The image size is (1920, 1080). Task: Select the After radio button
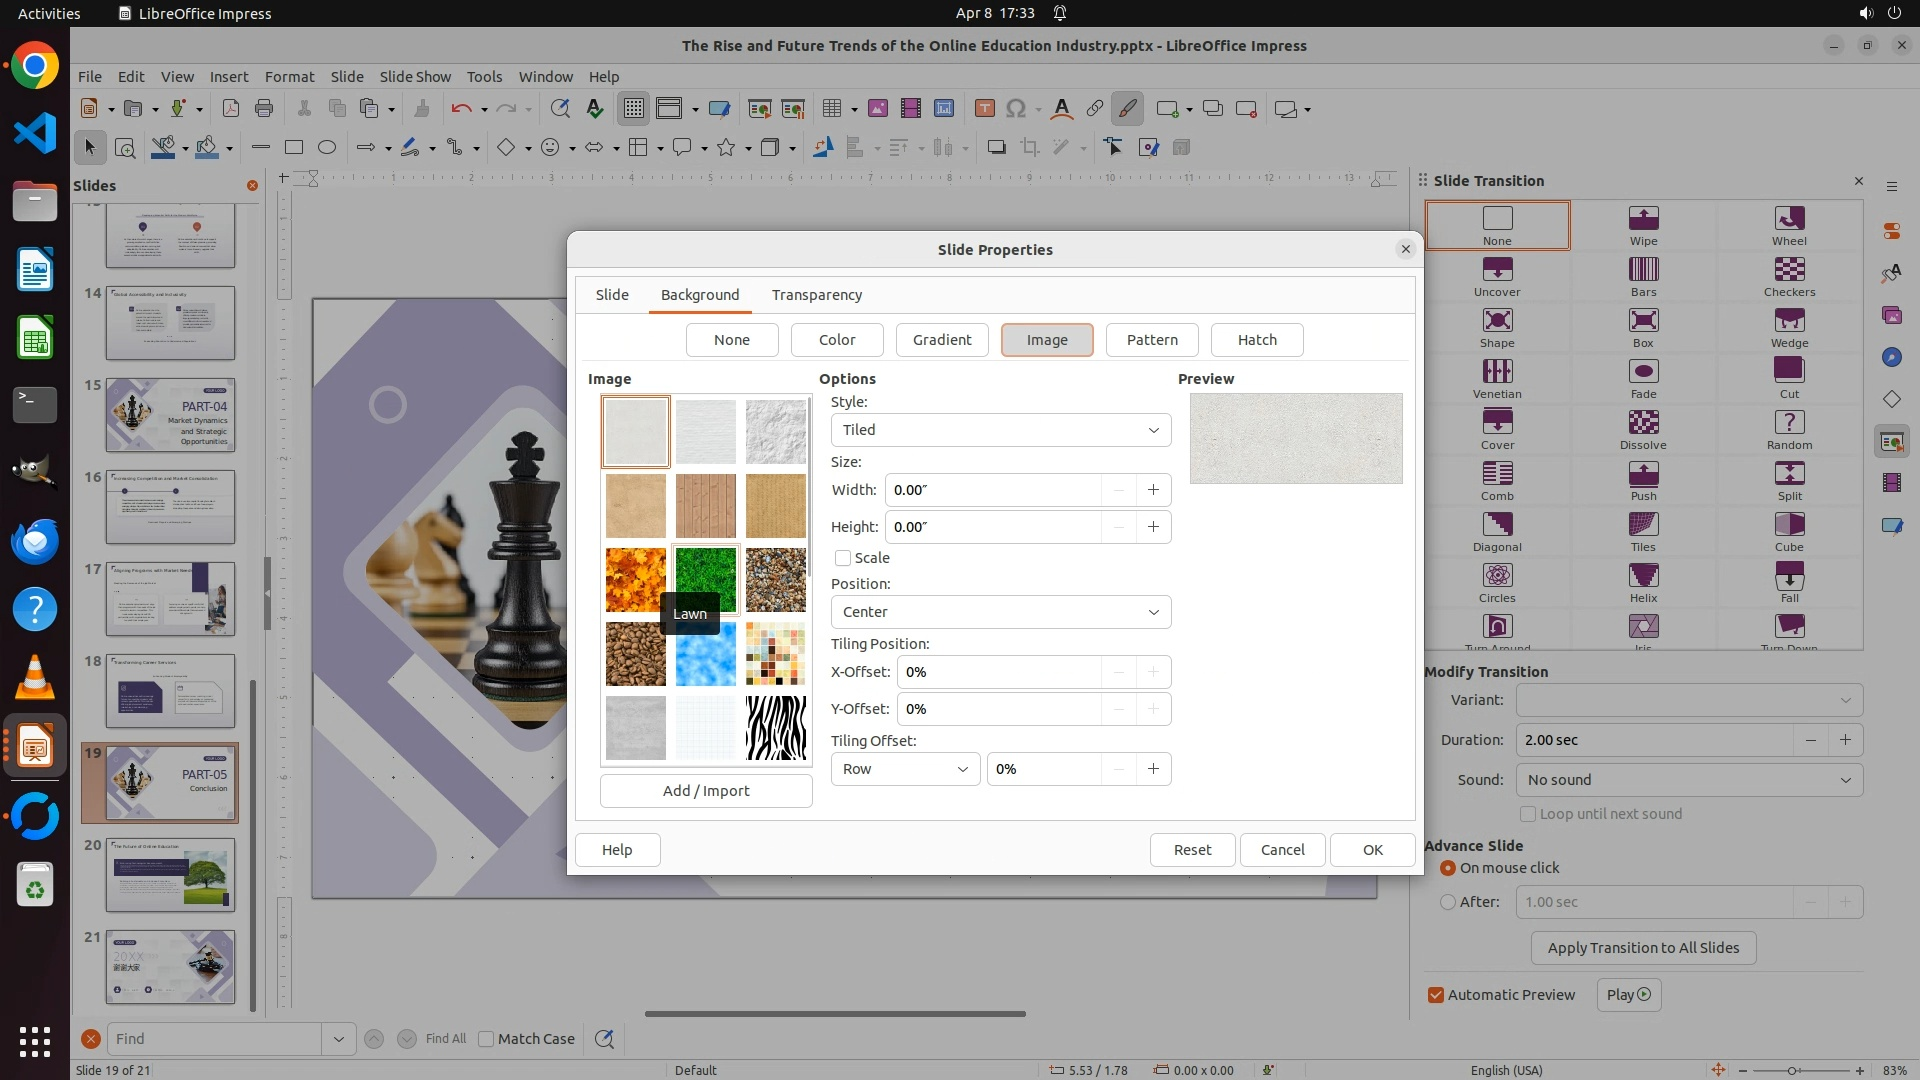point(1448,902)
